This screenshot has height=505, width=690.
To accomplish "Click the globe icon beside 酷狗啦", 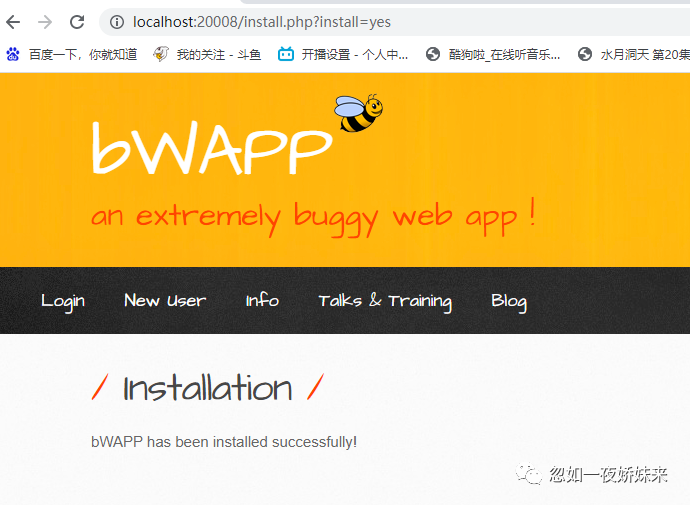I will [x=433, y=54].
